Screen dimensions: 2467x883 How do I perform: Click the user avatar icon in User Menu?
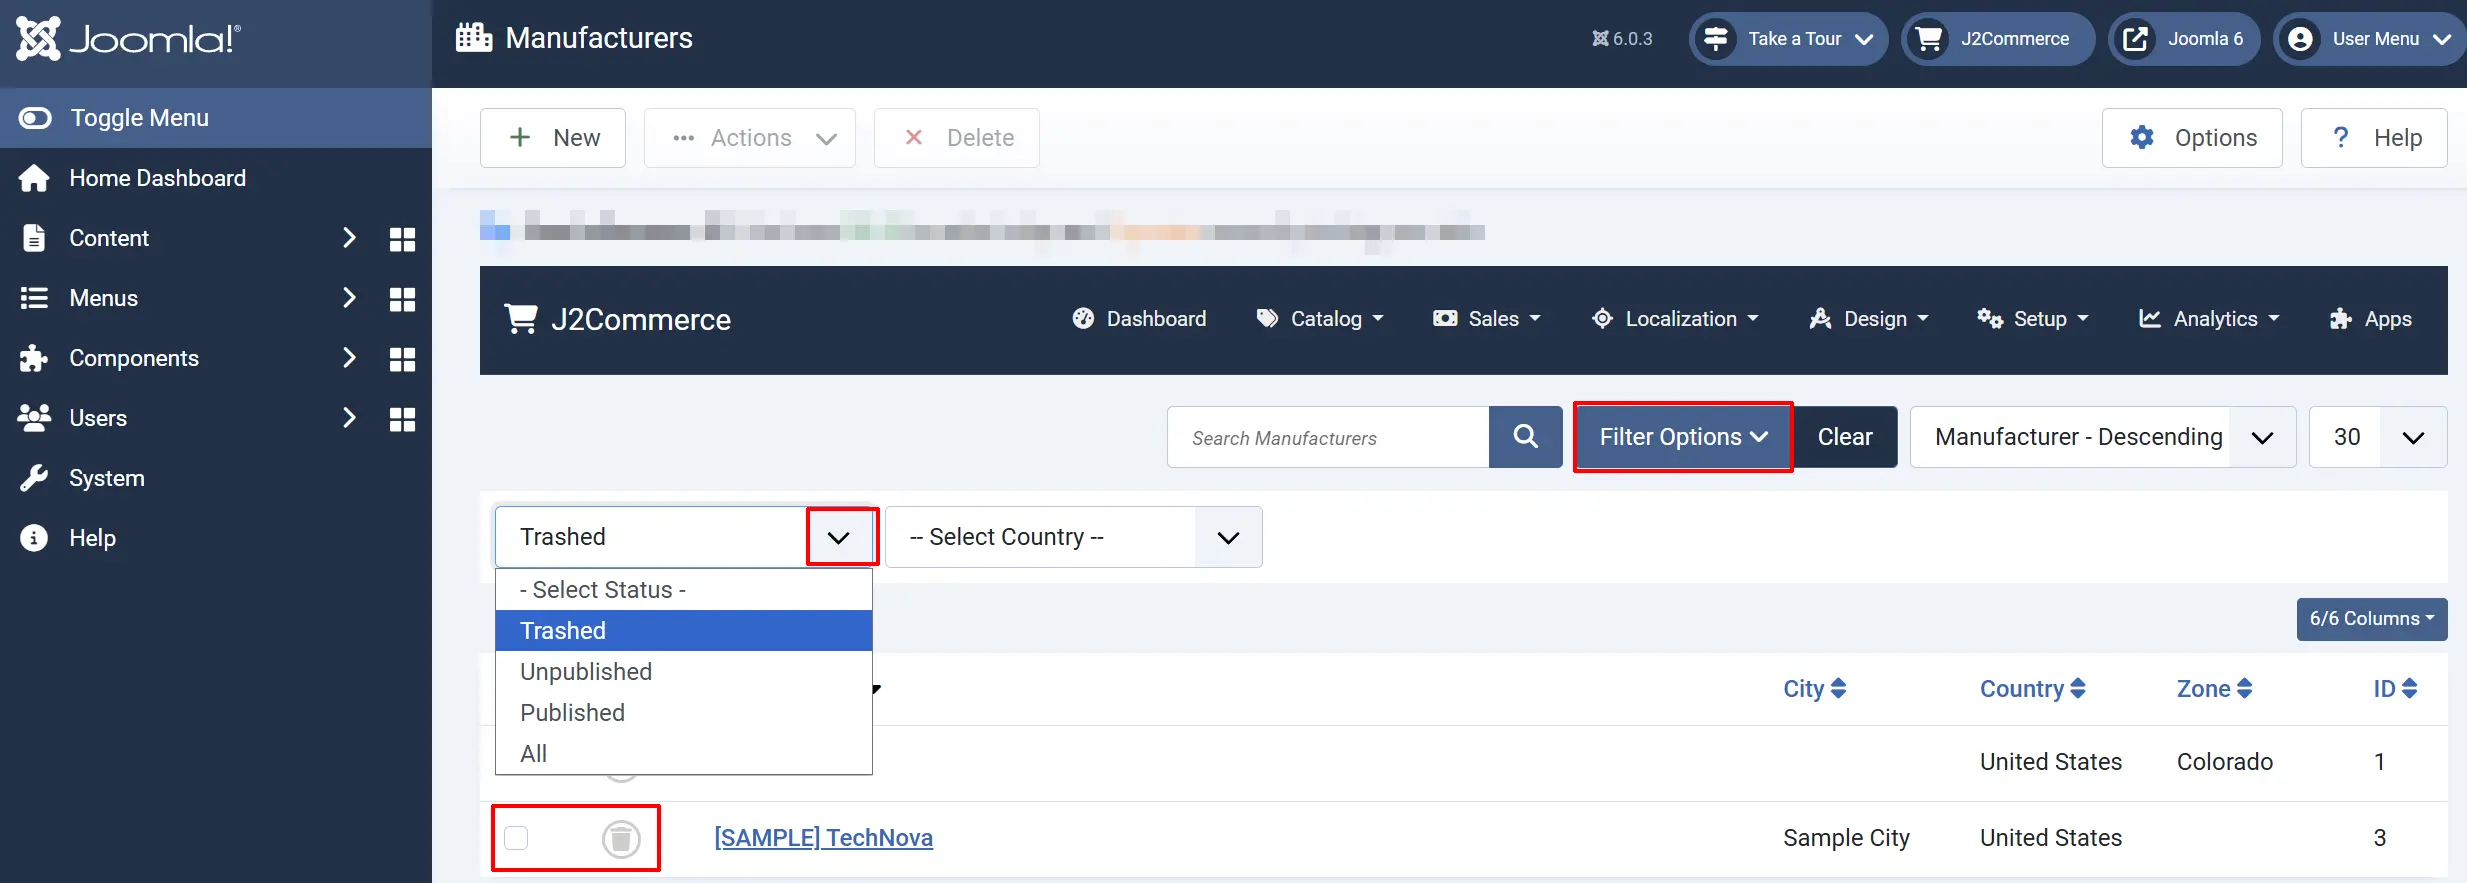2301,39
